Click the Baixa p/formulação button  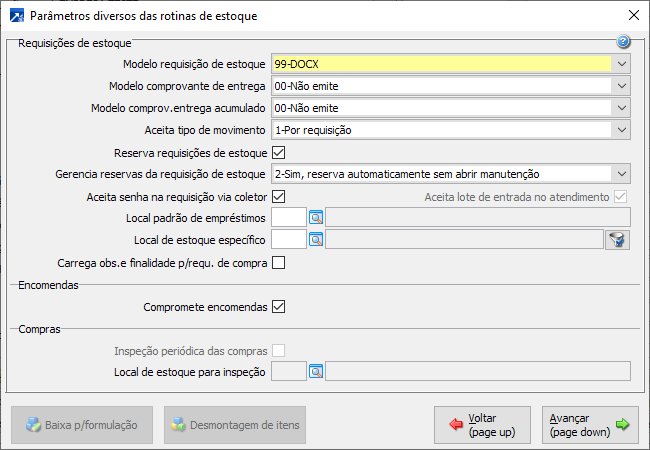click(82, 425)
